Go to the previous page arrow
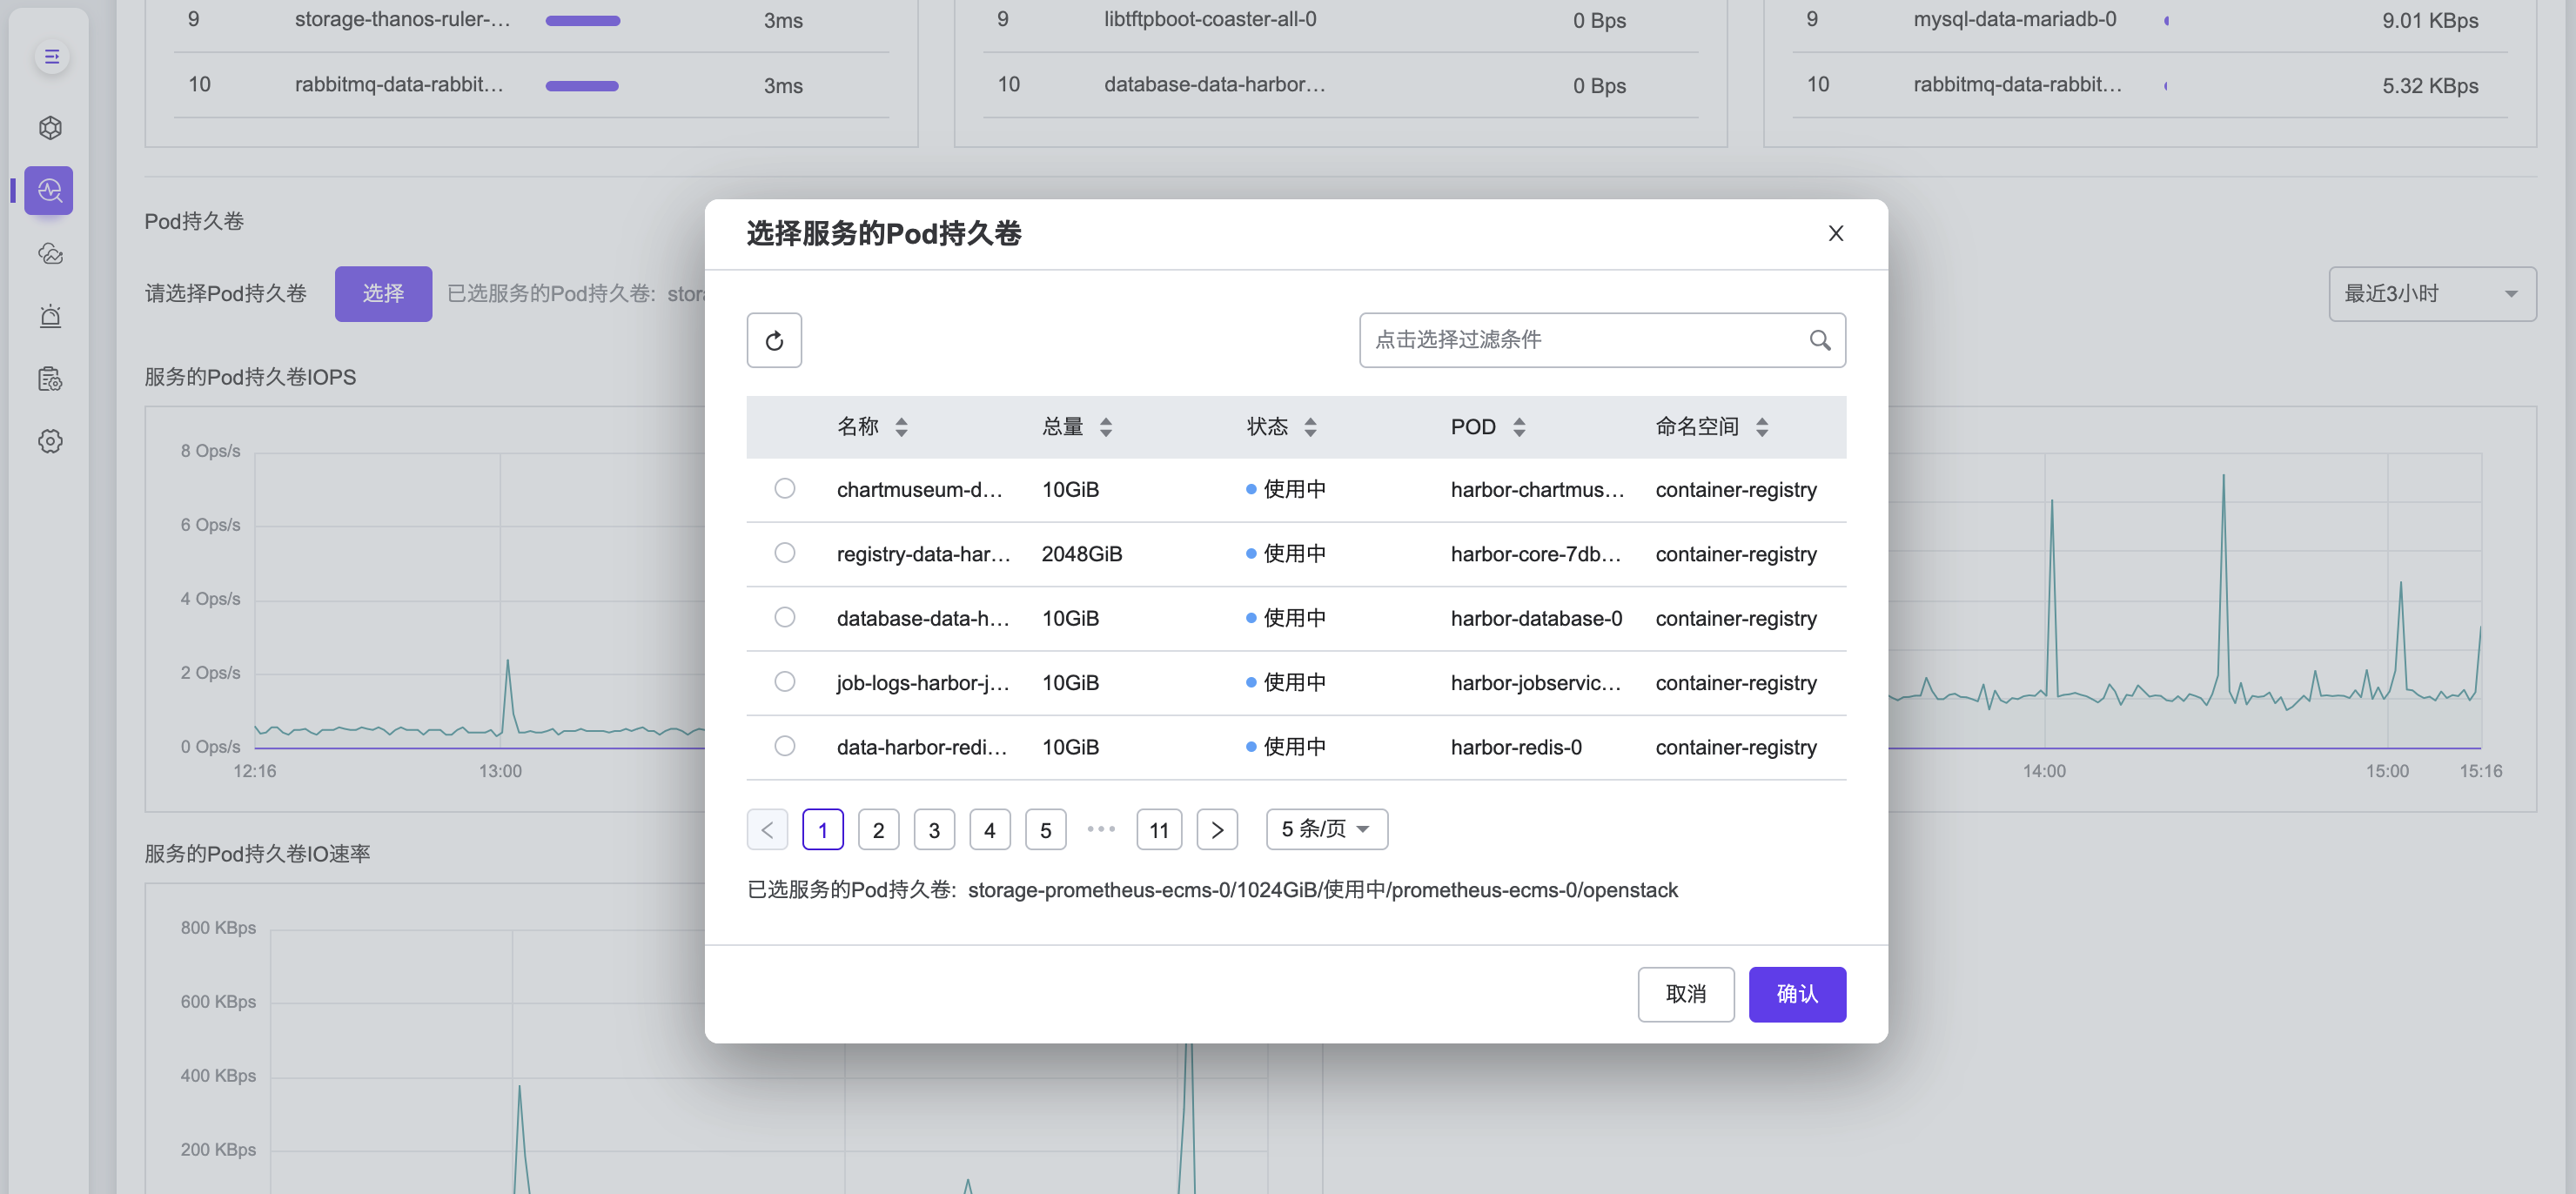 coord(767,830)
